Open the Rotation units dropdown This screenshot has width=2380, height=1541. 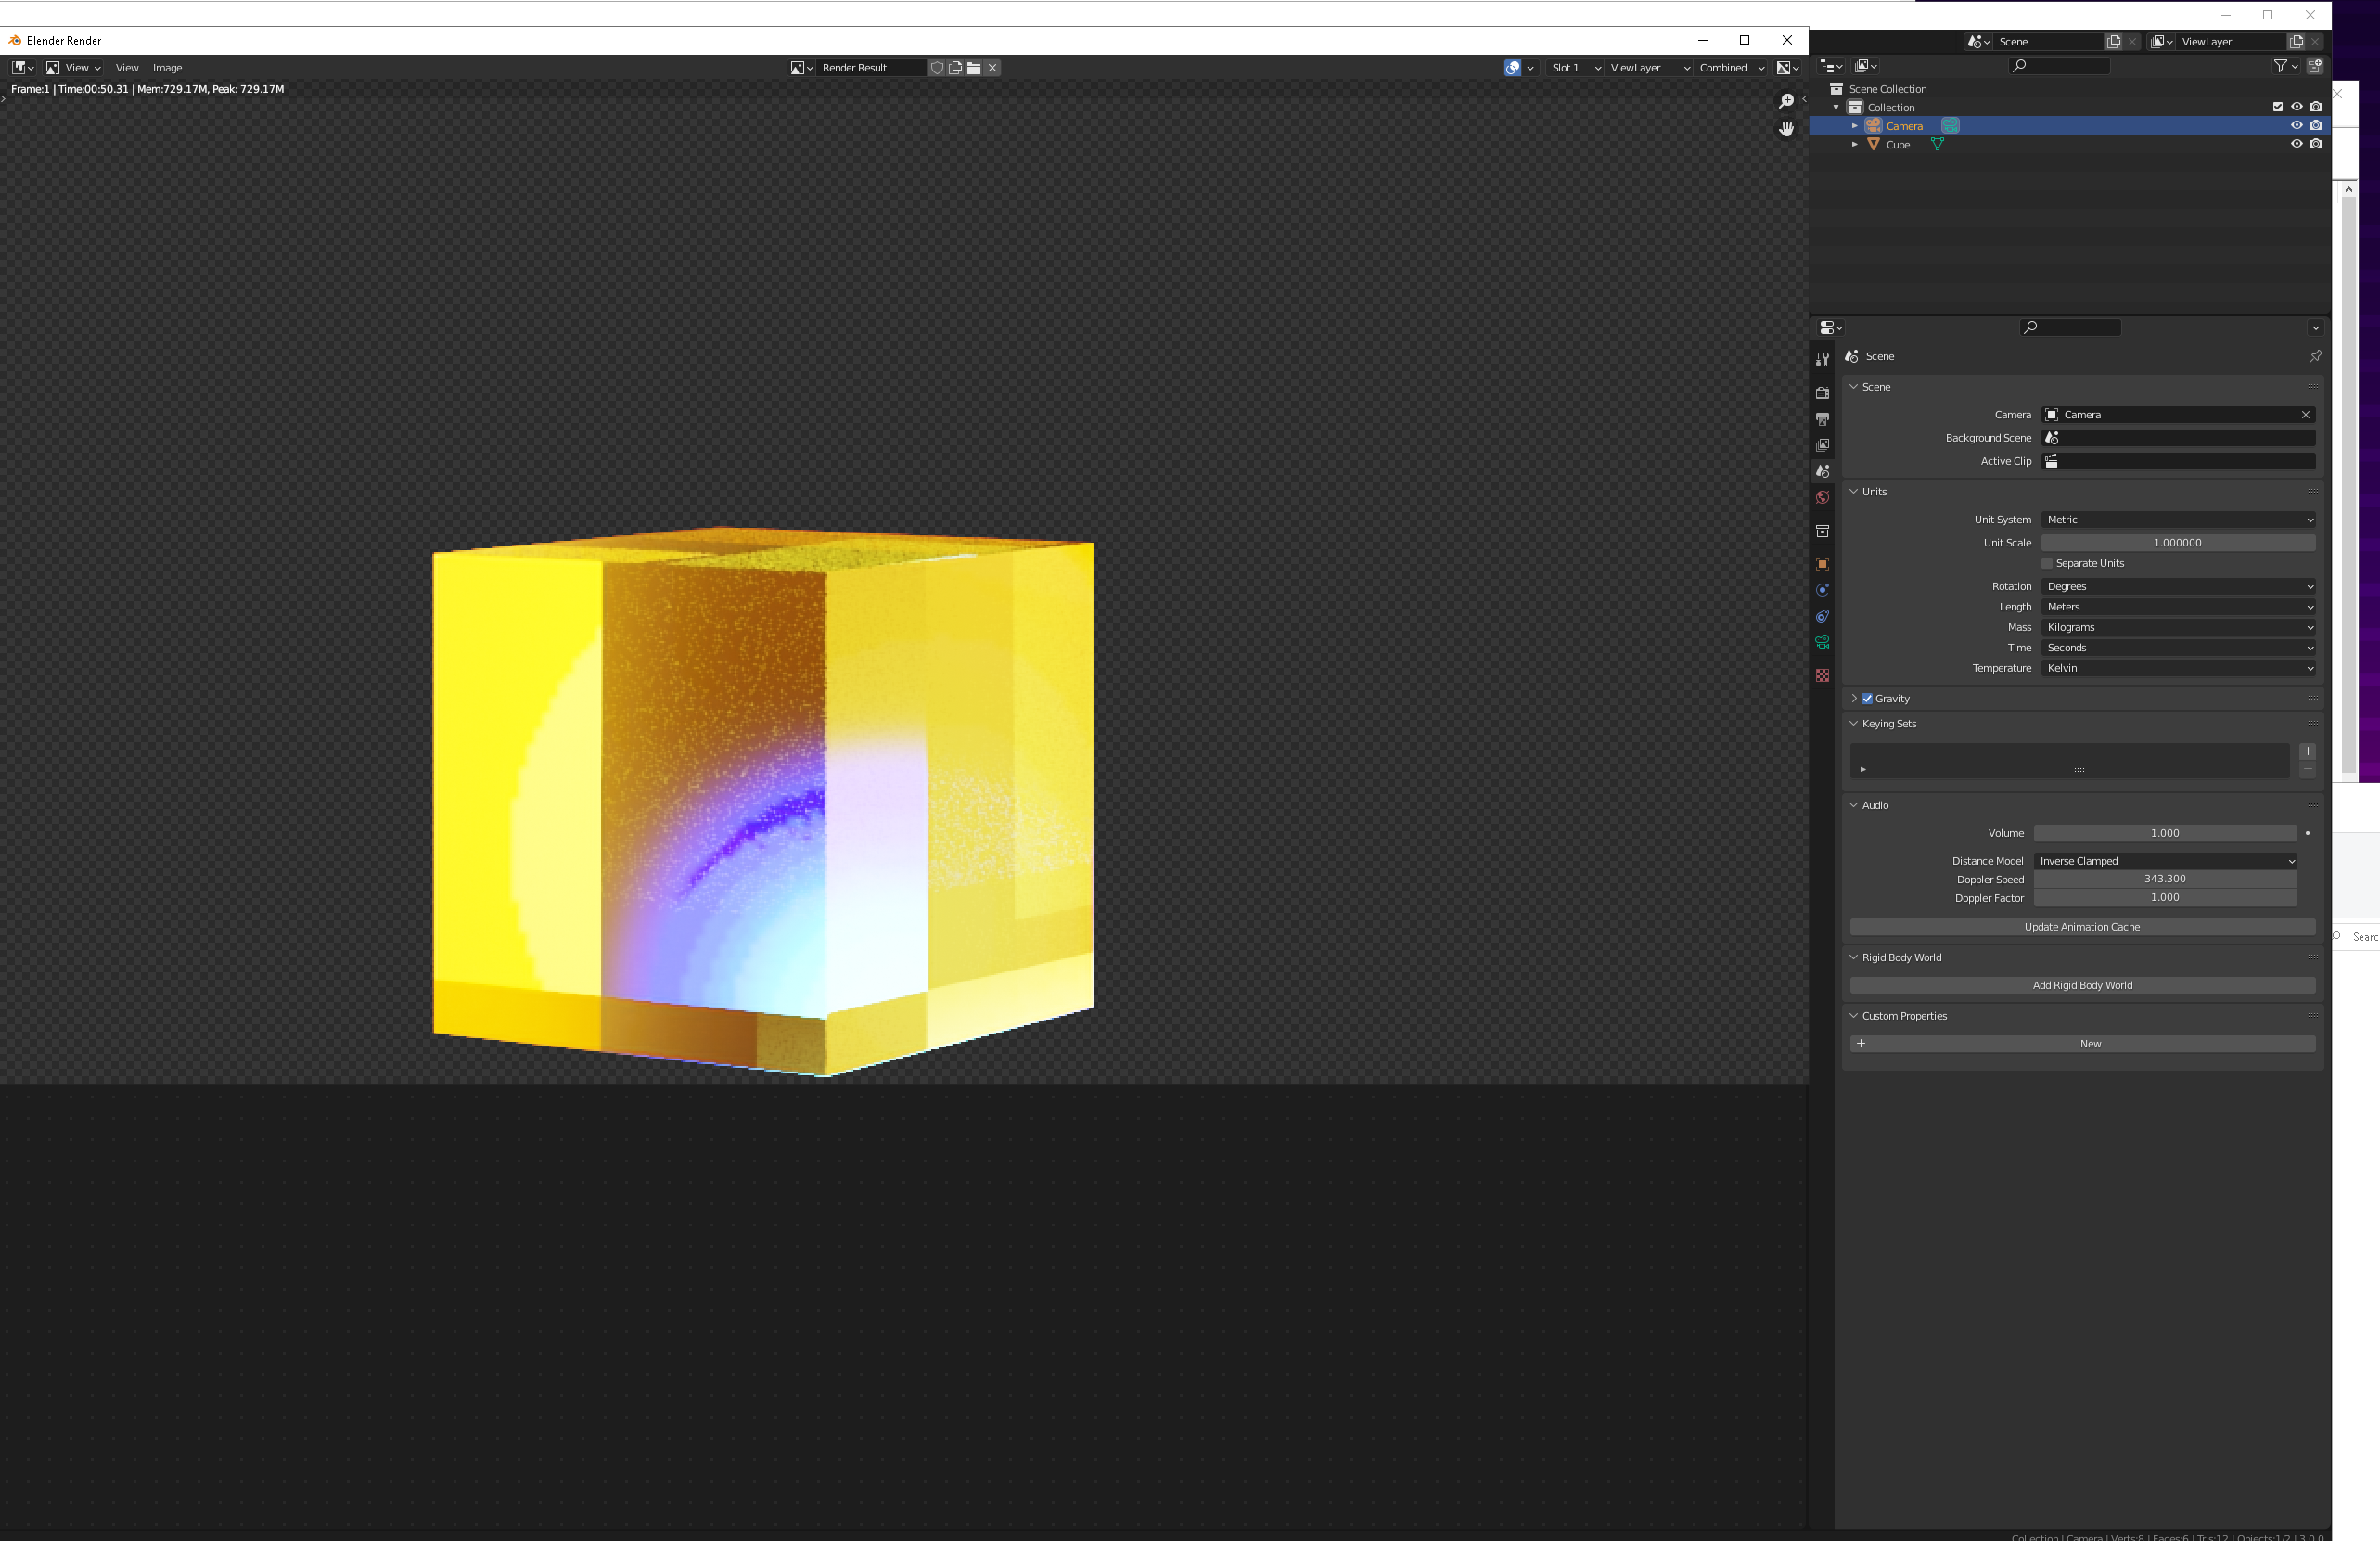point(2178,586)
